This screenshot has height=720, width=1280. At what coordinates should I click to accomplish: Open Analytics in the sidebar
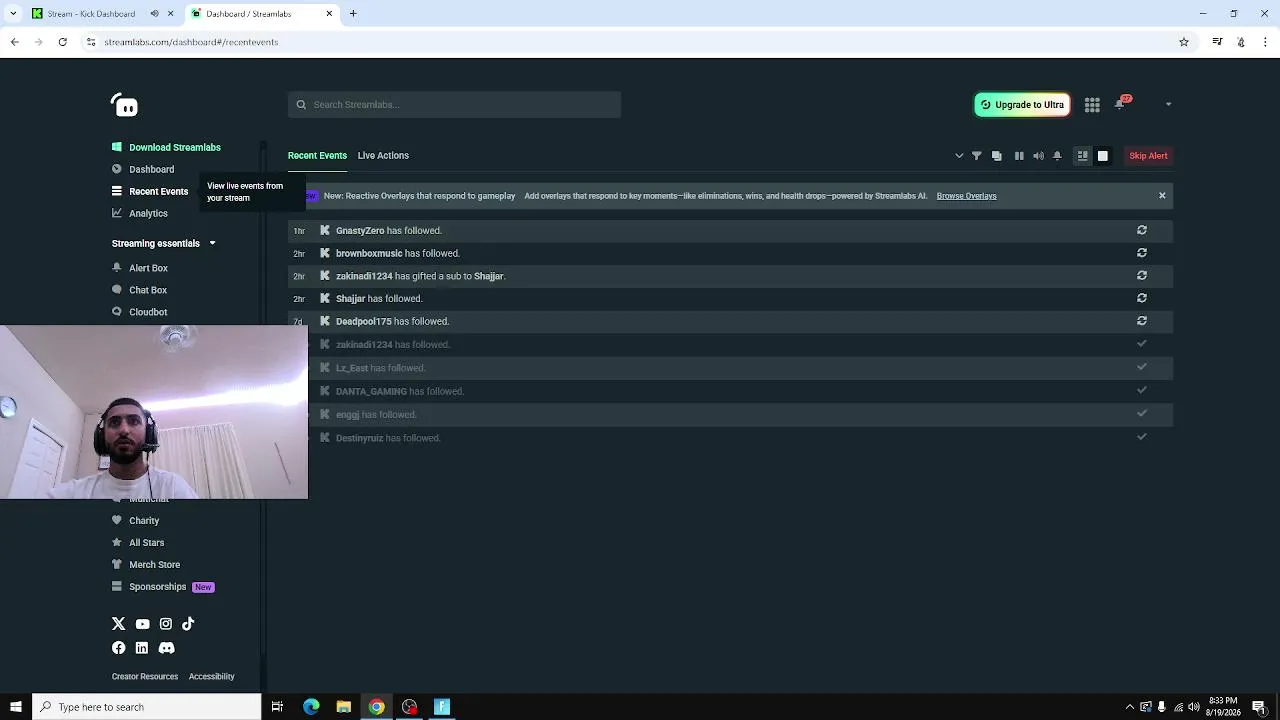pyautogui.click(x=140, y=213)
